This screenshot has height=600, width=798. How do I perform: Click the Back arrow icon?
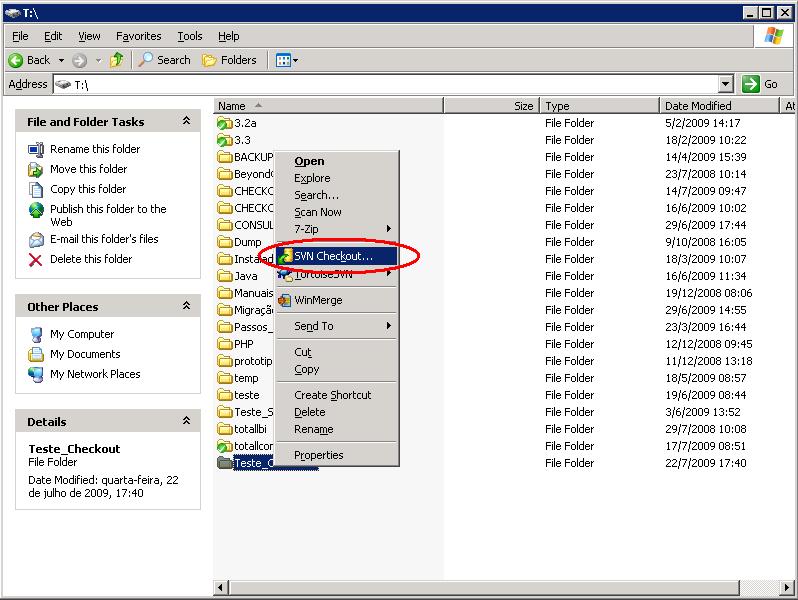tap(16, 61)
